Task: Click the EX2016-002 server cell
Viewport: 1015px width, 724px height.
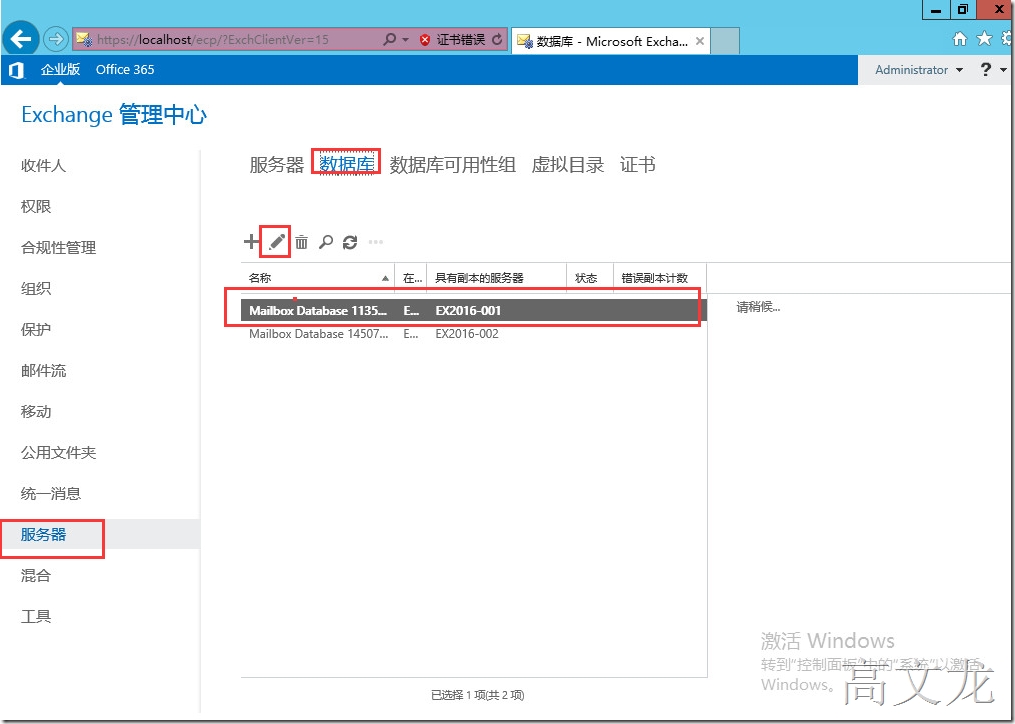Action: (467, 334)
